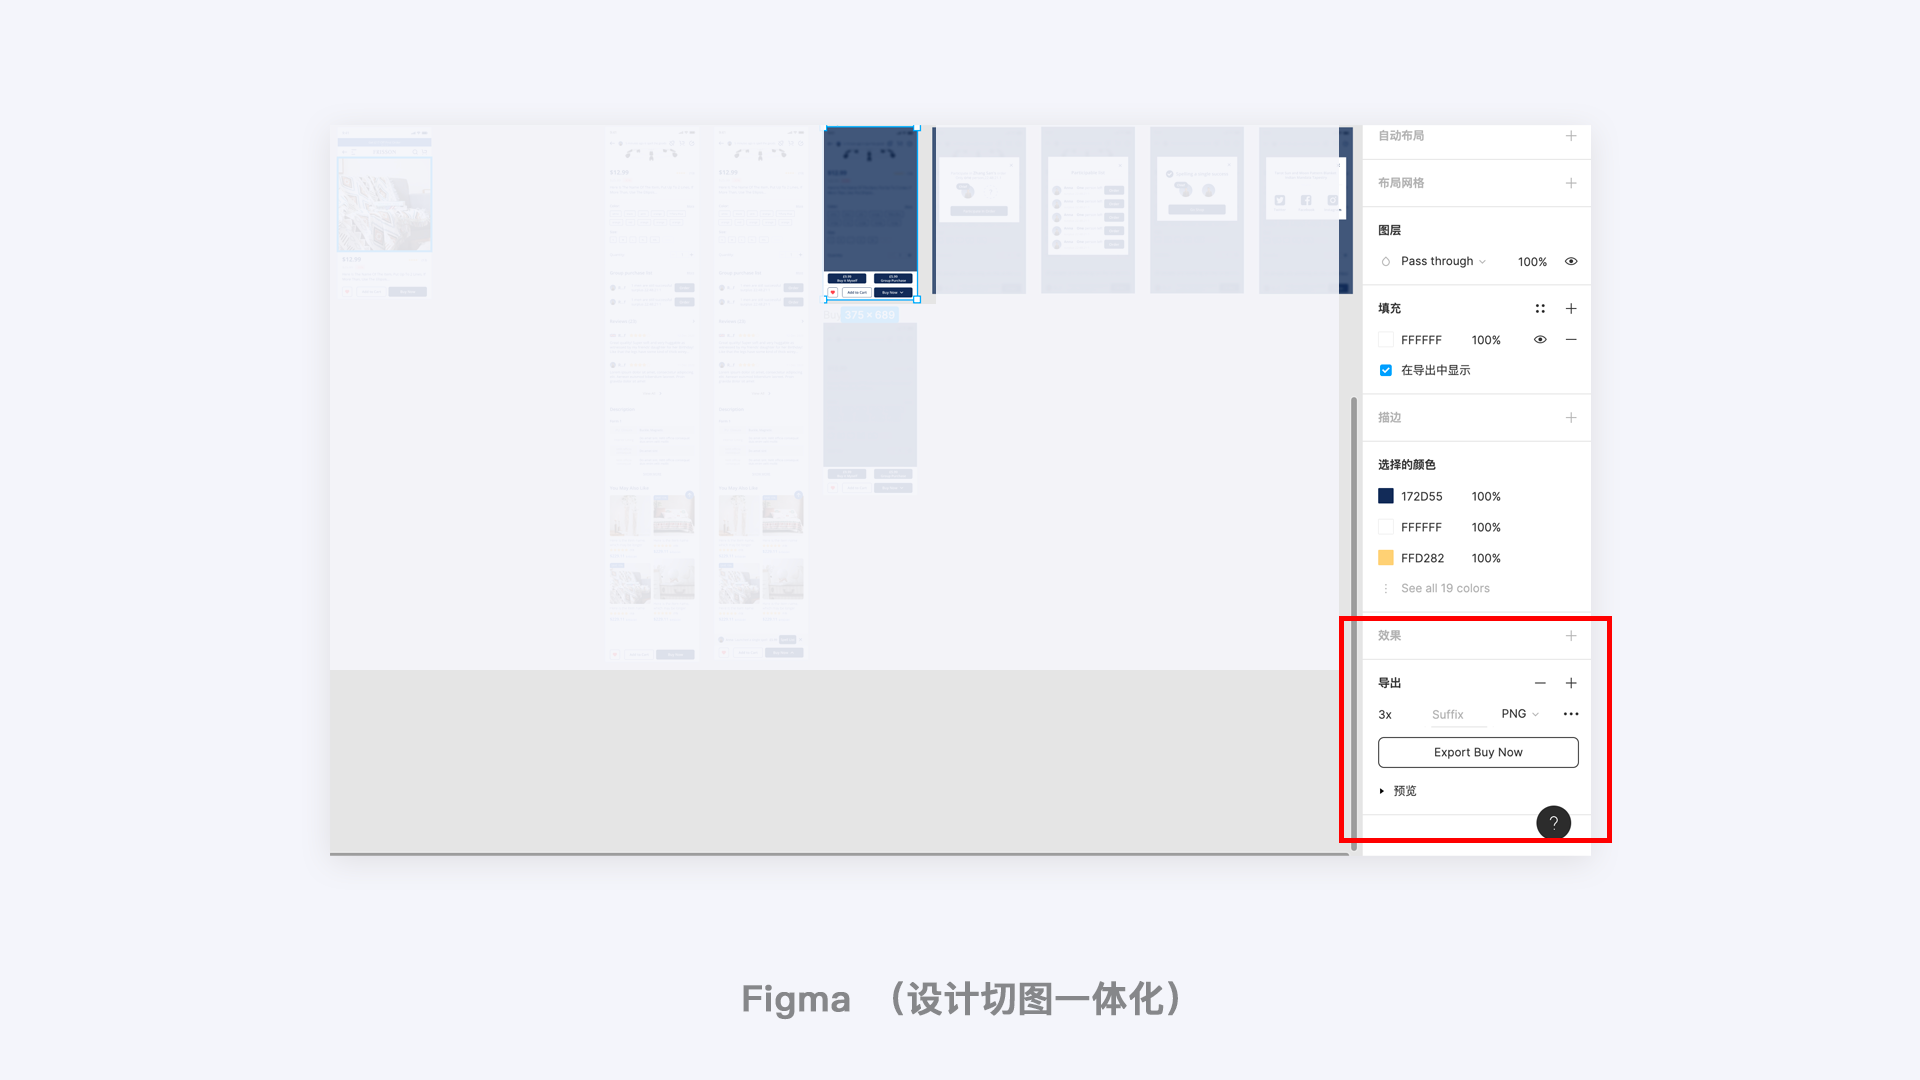Click the FFD282 color swatch
Viewport: 1920px width, 1080px height.
tap(1385, 558)
